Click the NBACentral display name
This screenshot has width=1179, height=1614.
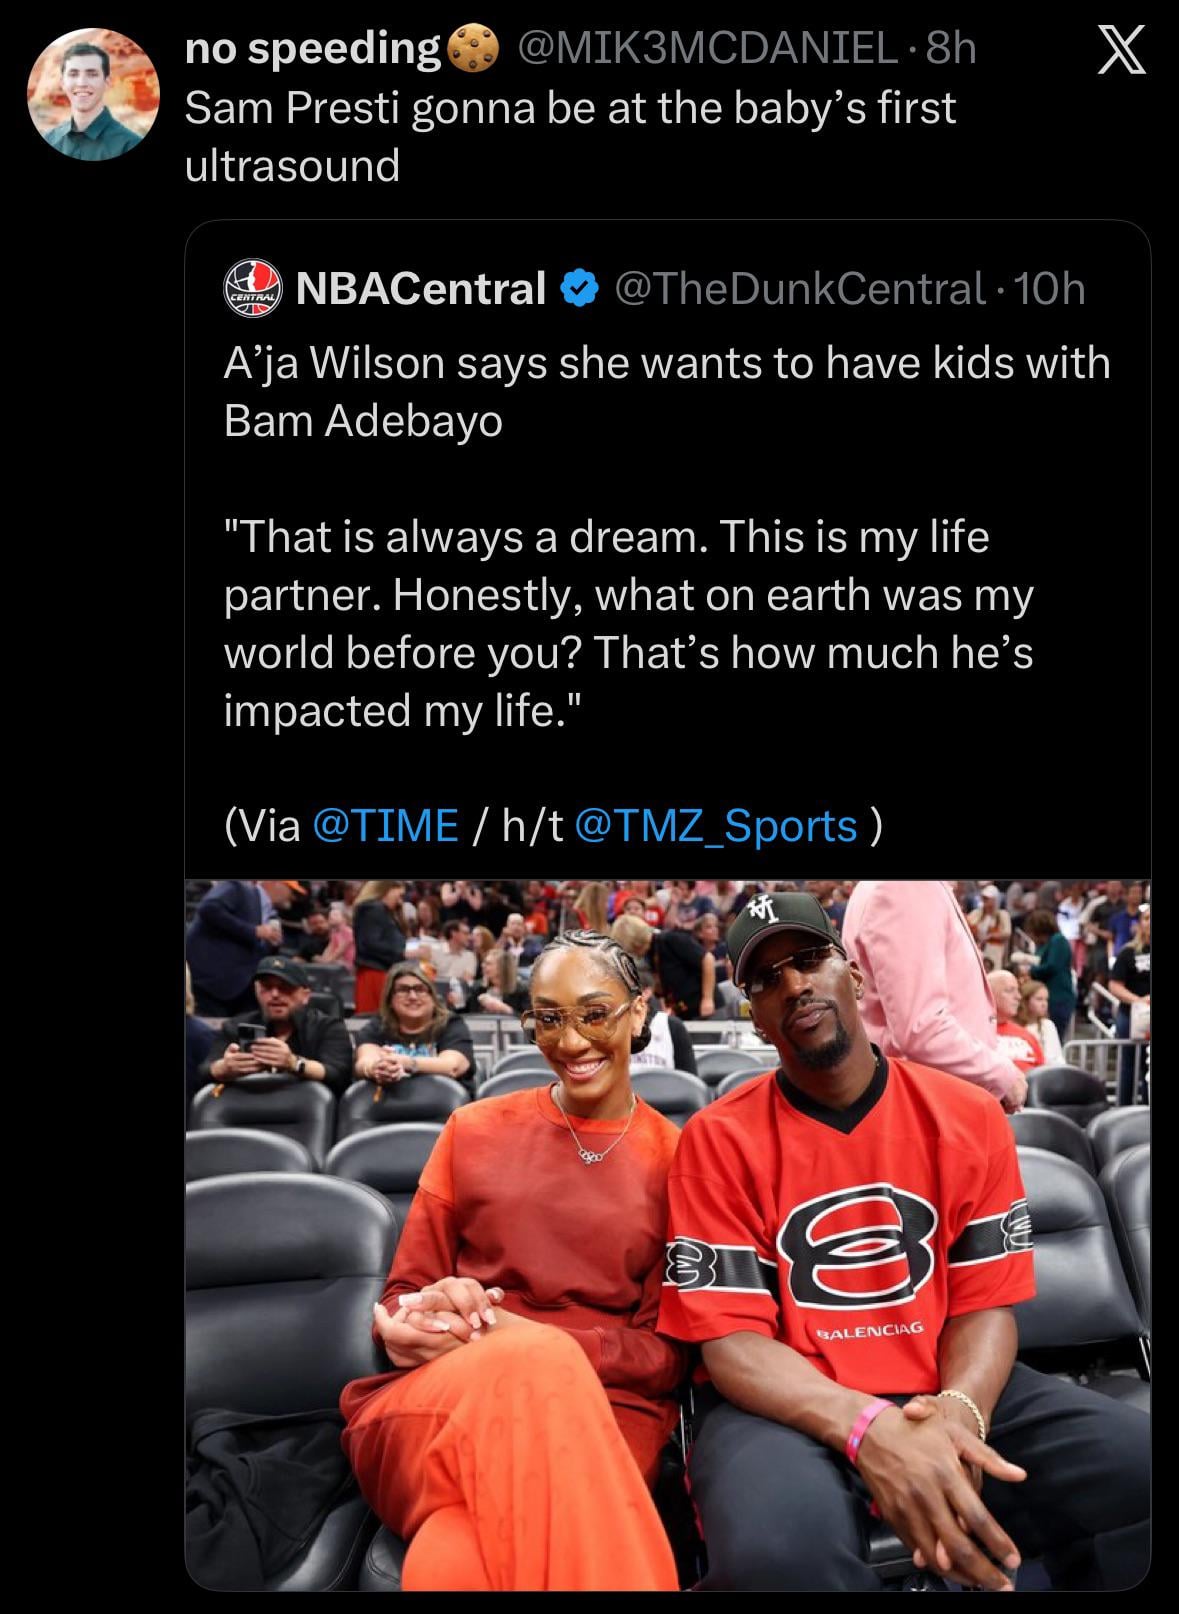tap(421, 289)
